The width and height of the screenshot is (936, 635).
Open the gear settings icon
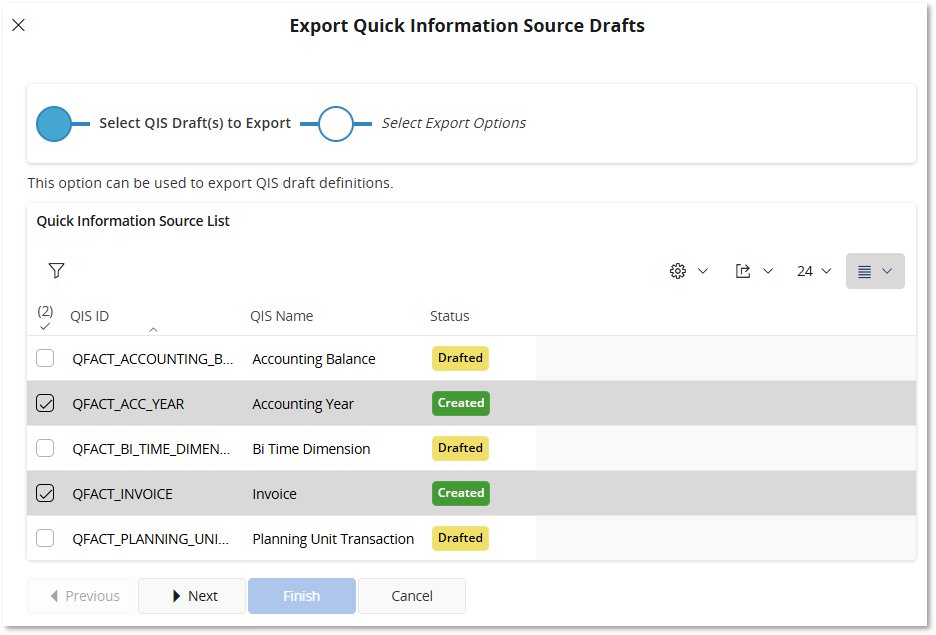[678, 271]
